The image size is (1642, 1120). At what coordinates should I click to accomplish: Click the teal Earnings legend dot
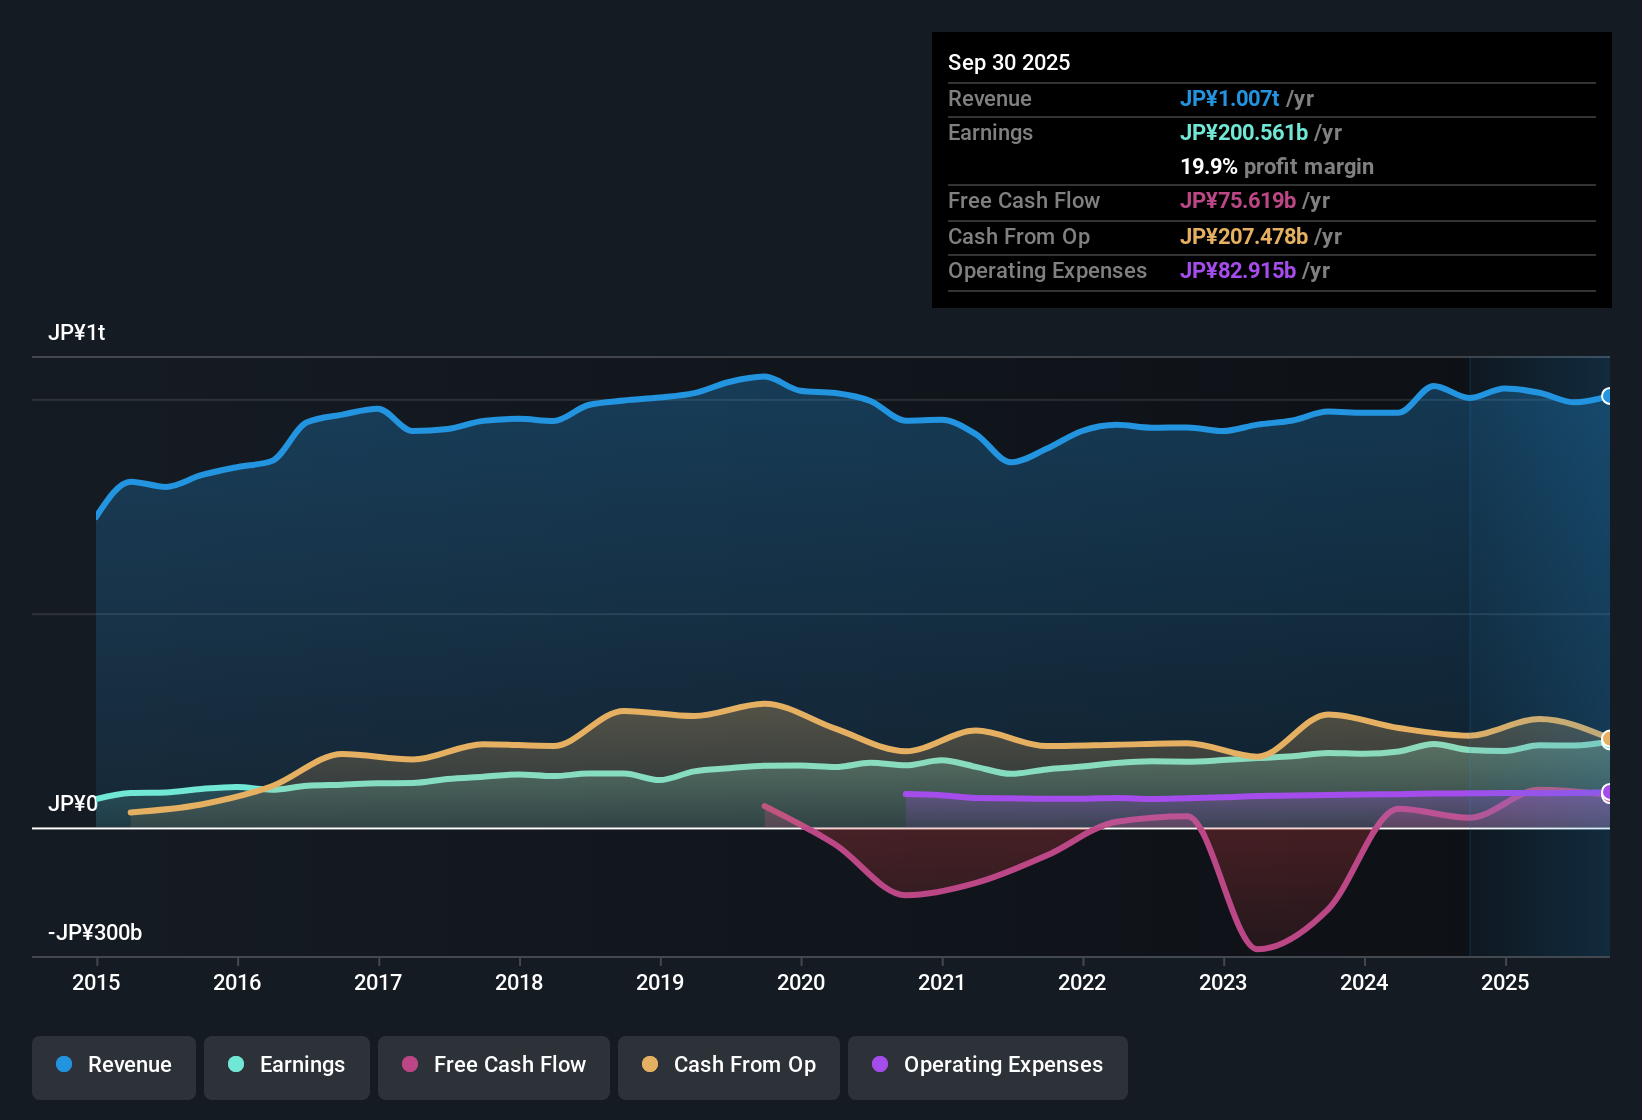click(x=237, y=1065)
